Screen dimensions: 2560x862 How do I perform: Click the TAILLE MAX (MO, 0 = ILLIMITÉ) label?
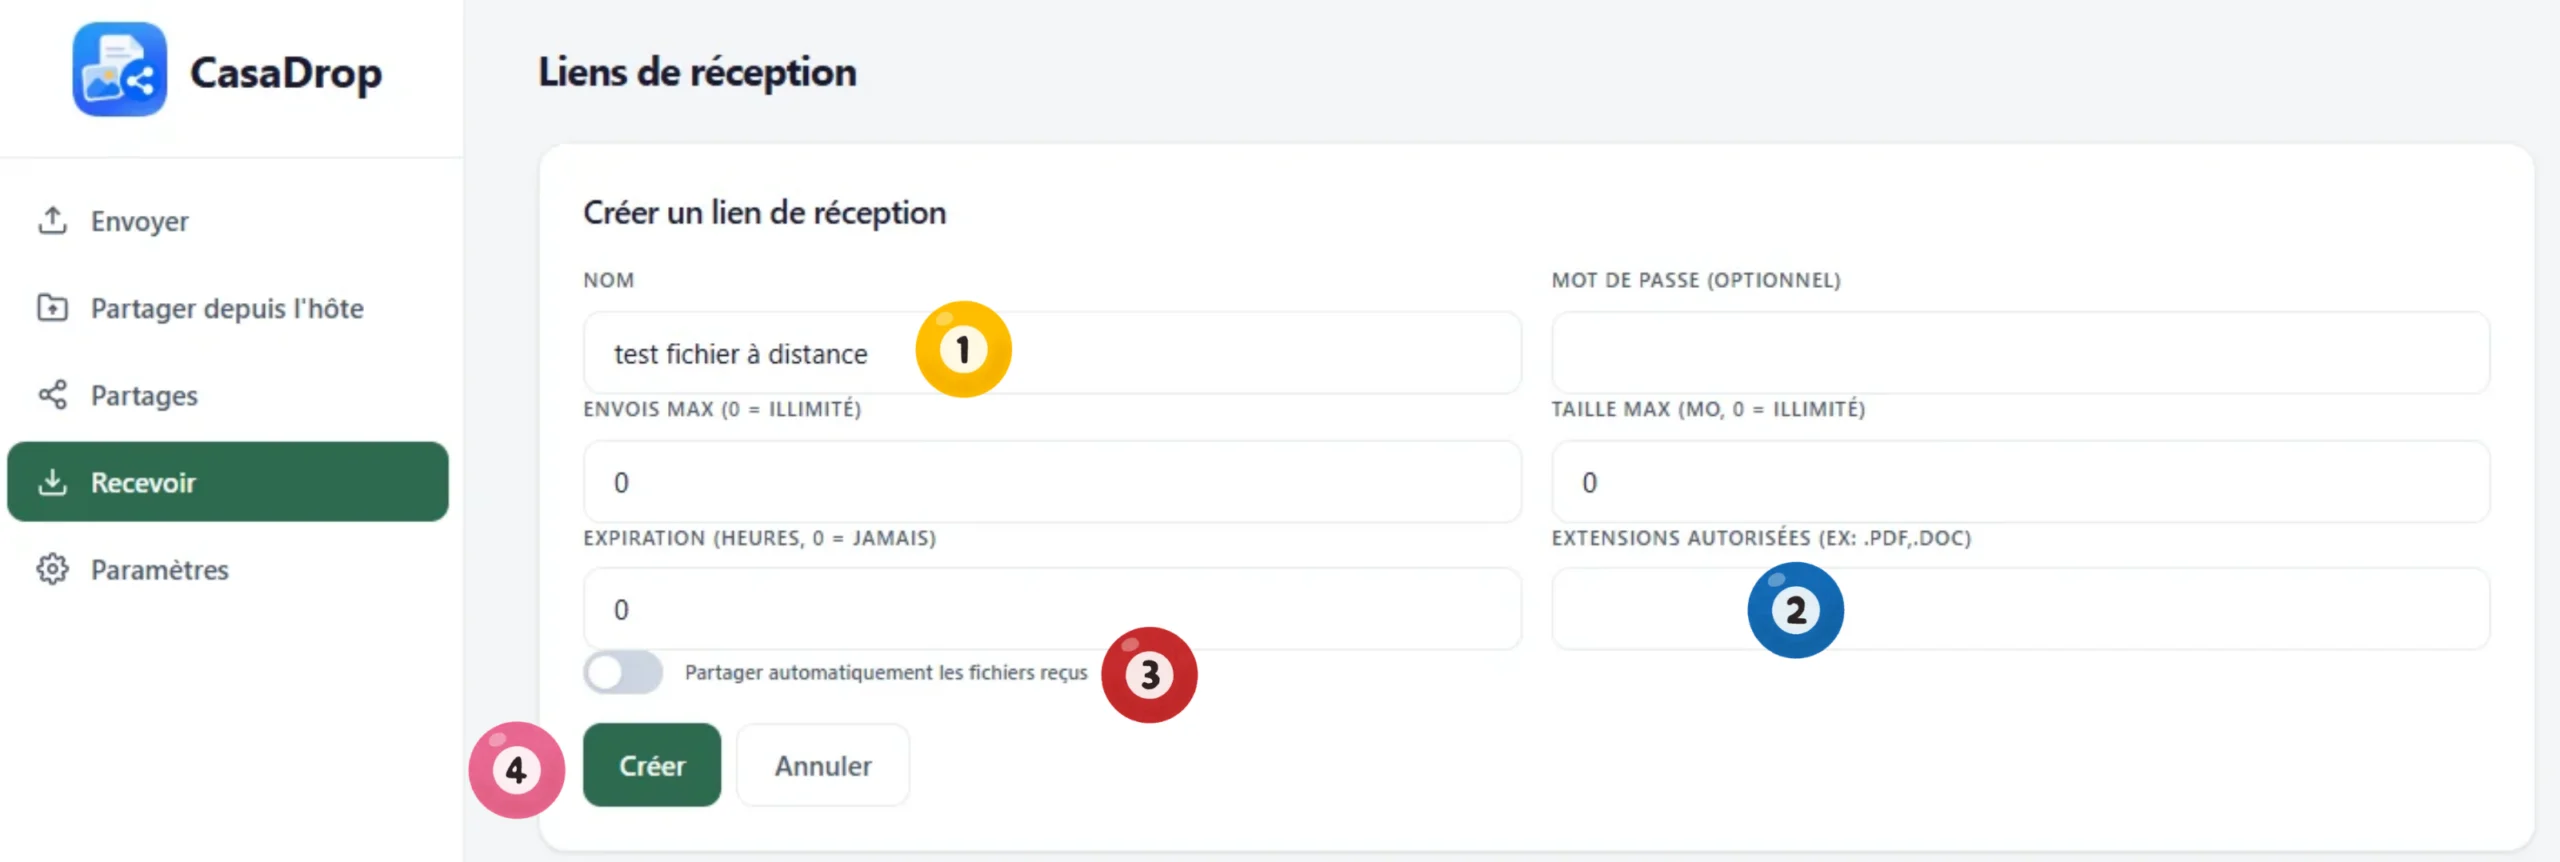(1708, 409)
